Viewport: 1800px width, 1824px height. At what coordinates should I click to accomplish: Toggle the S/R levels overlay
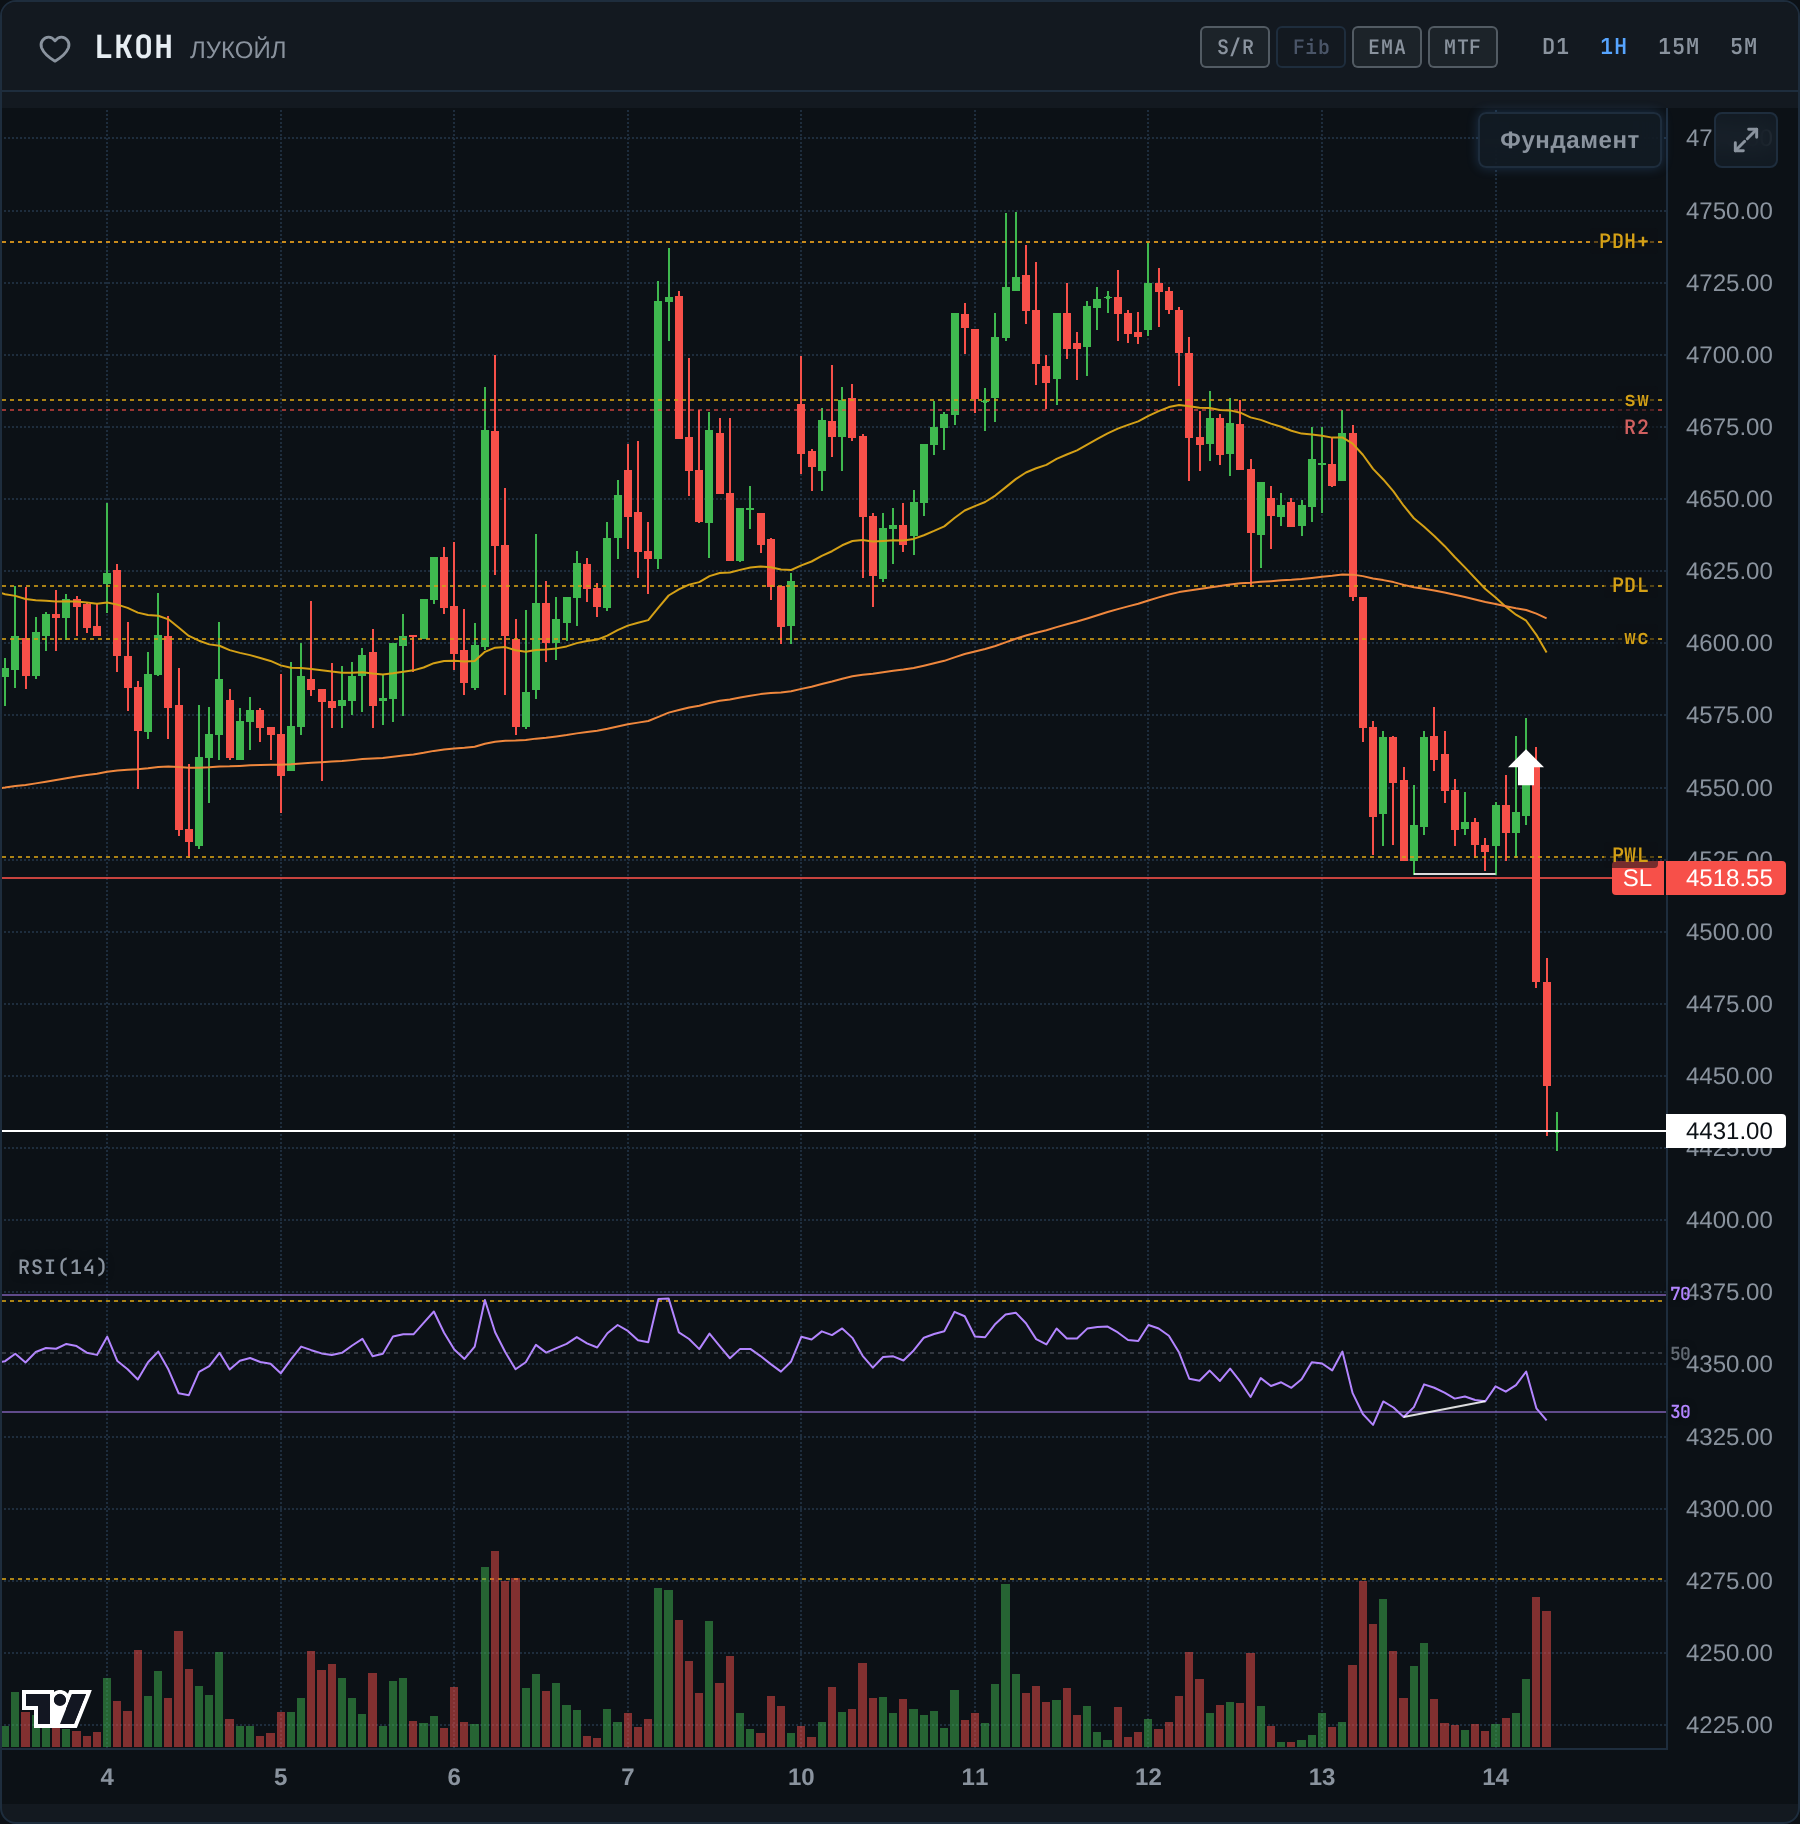(x=1235, y=47)
